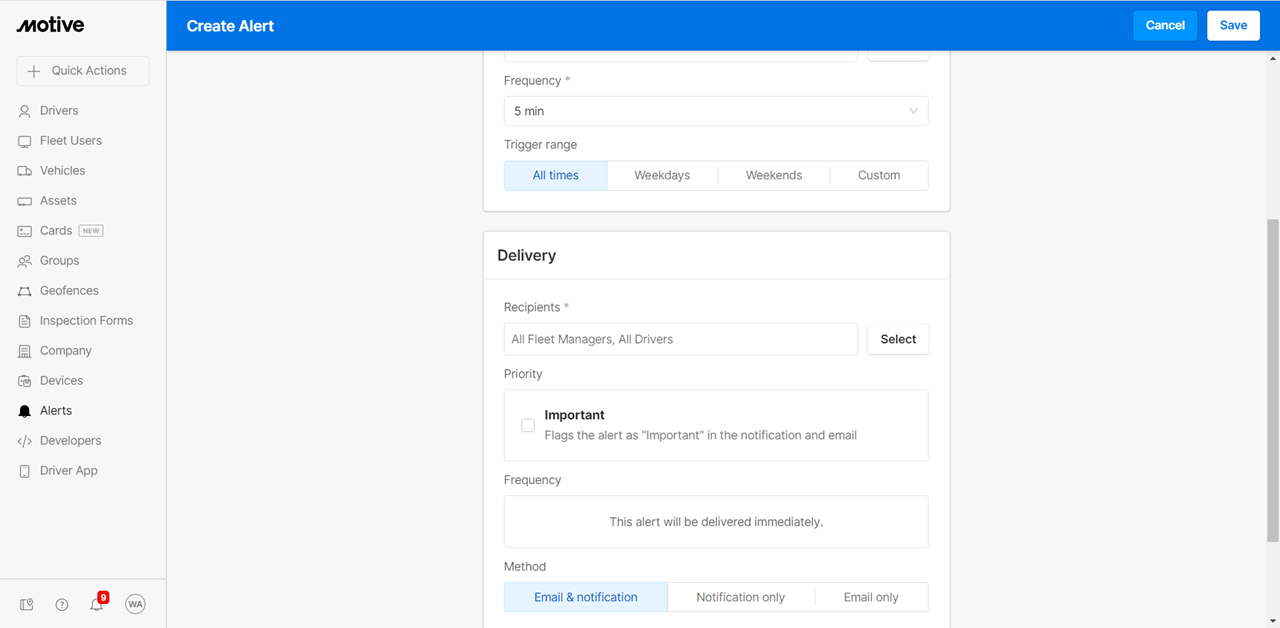Choose Email & notification method
Viewport: 1280px width, 628px height.
(x=586, y=597)
